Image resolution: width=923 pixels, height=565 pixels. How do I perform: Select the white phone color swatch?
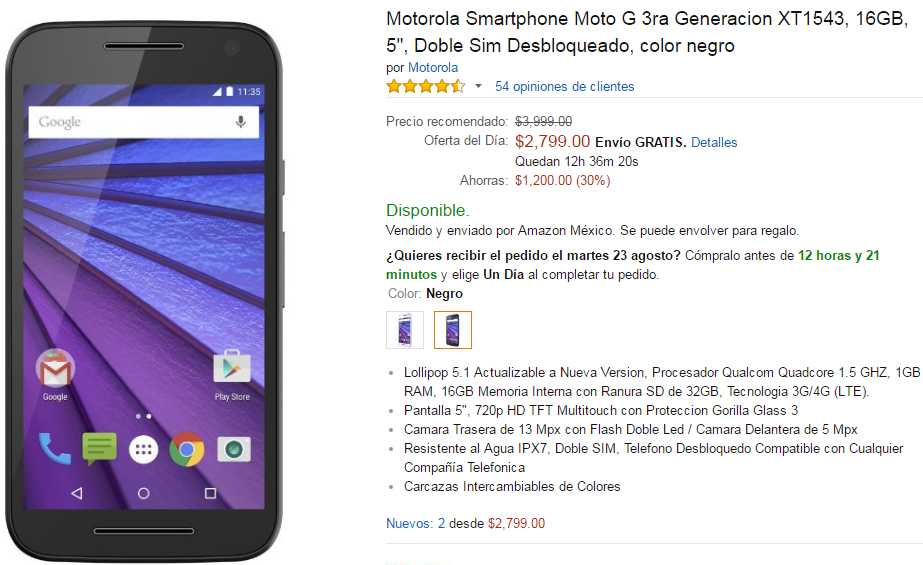click(405, 330)
